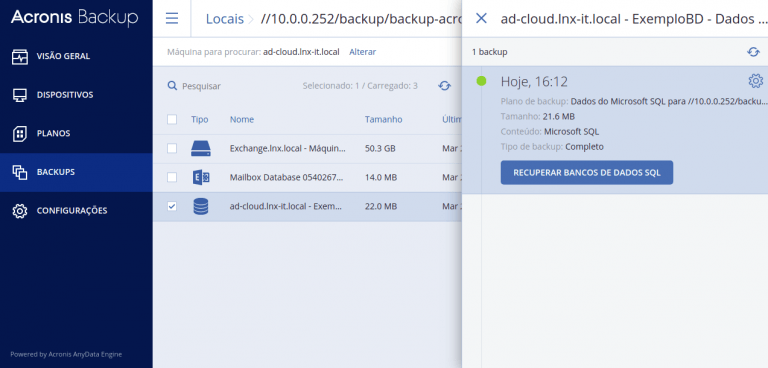Click Plano de backup value text
Image resolution: width=768 pixels, height=368 pixels.
(x=668, y=101)
